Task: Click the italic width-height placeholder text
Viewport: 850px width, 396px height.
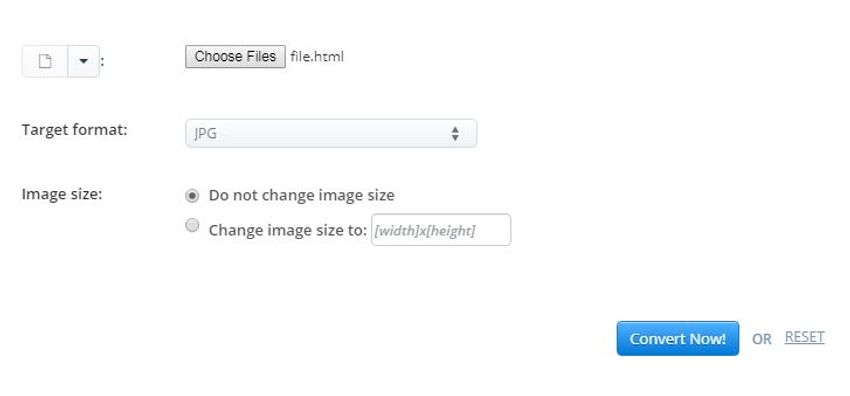Action: tap(424, 231)
